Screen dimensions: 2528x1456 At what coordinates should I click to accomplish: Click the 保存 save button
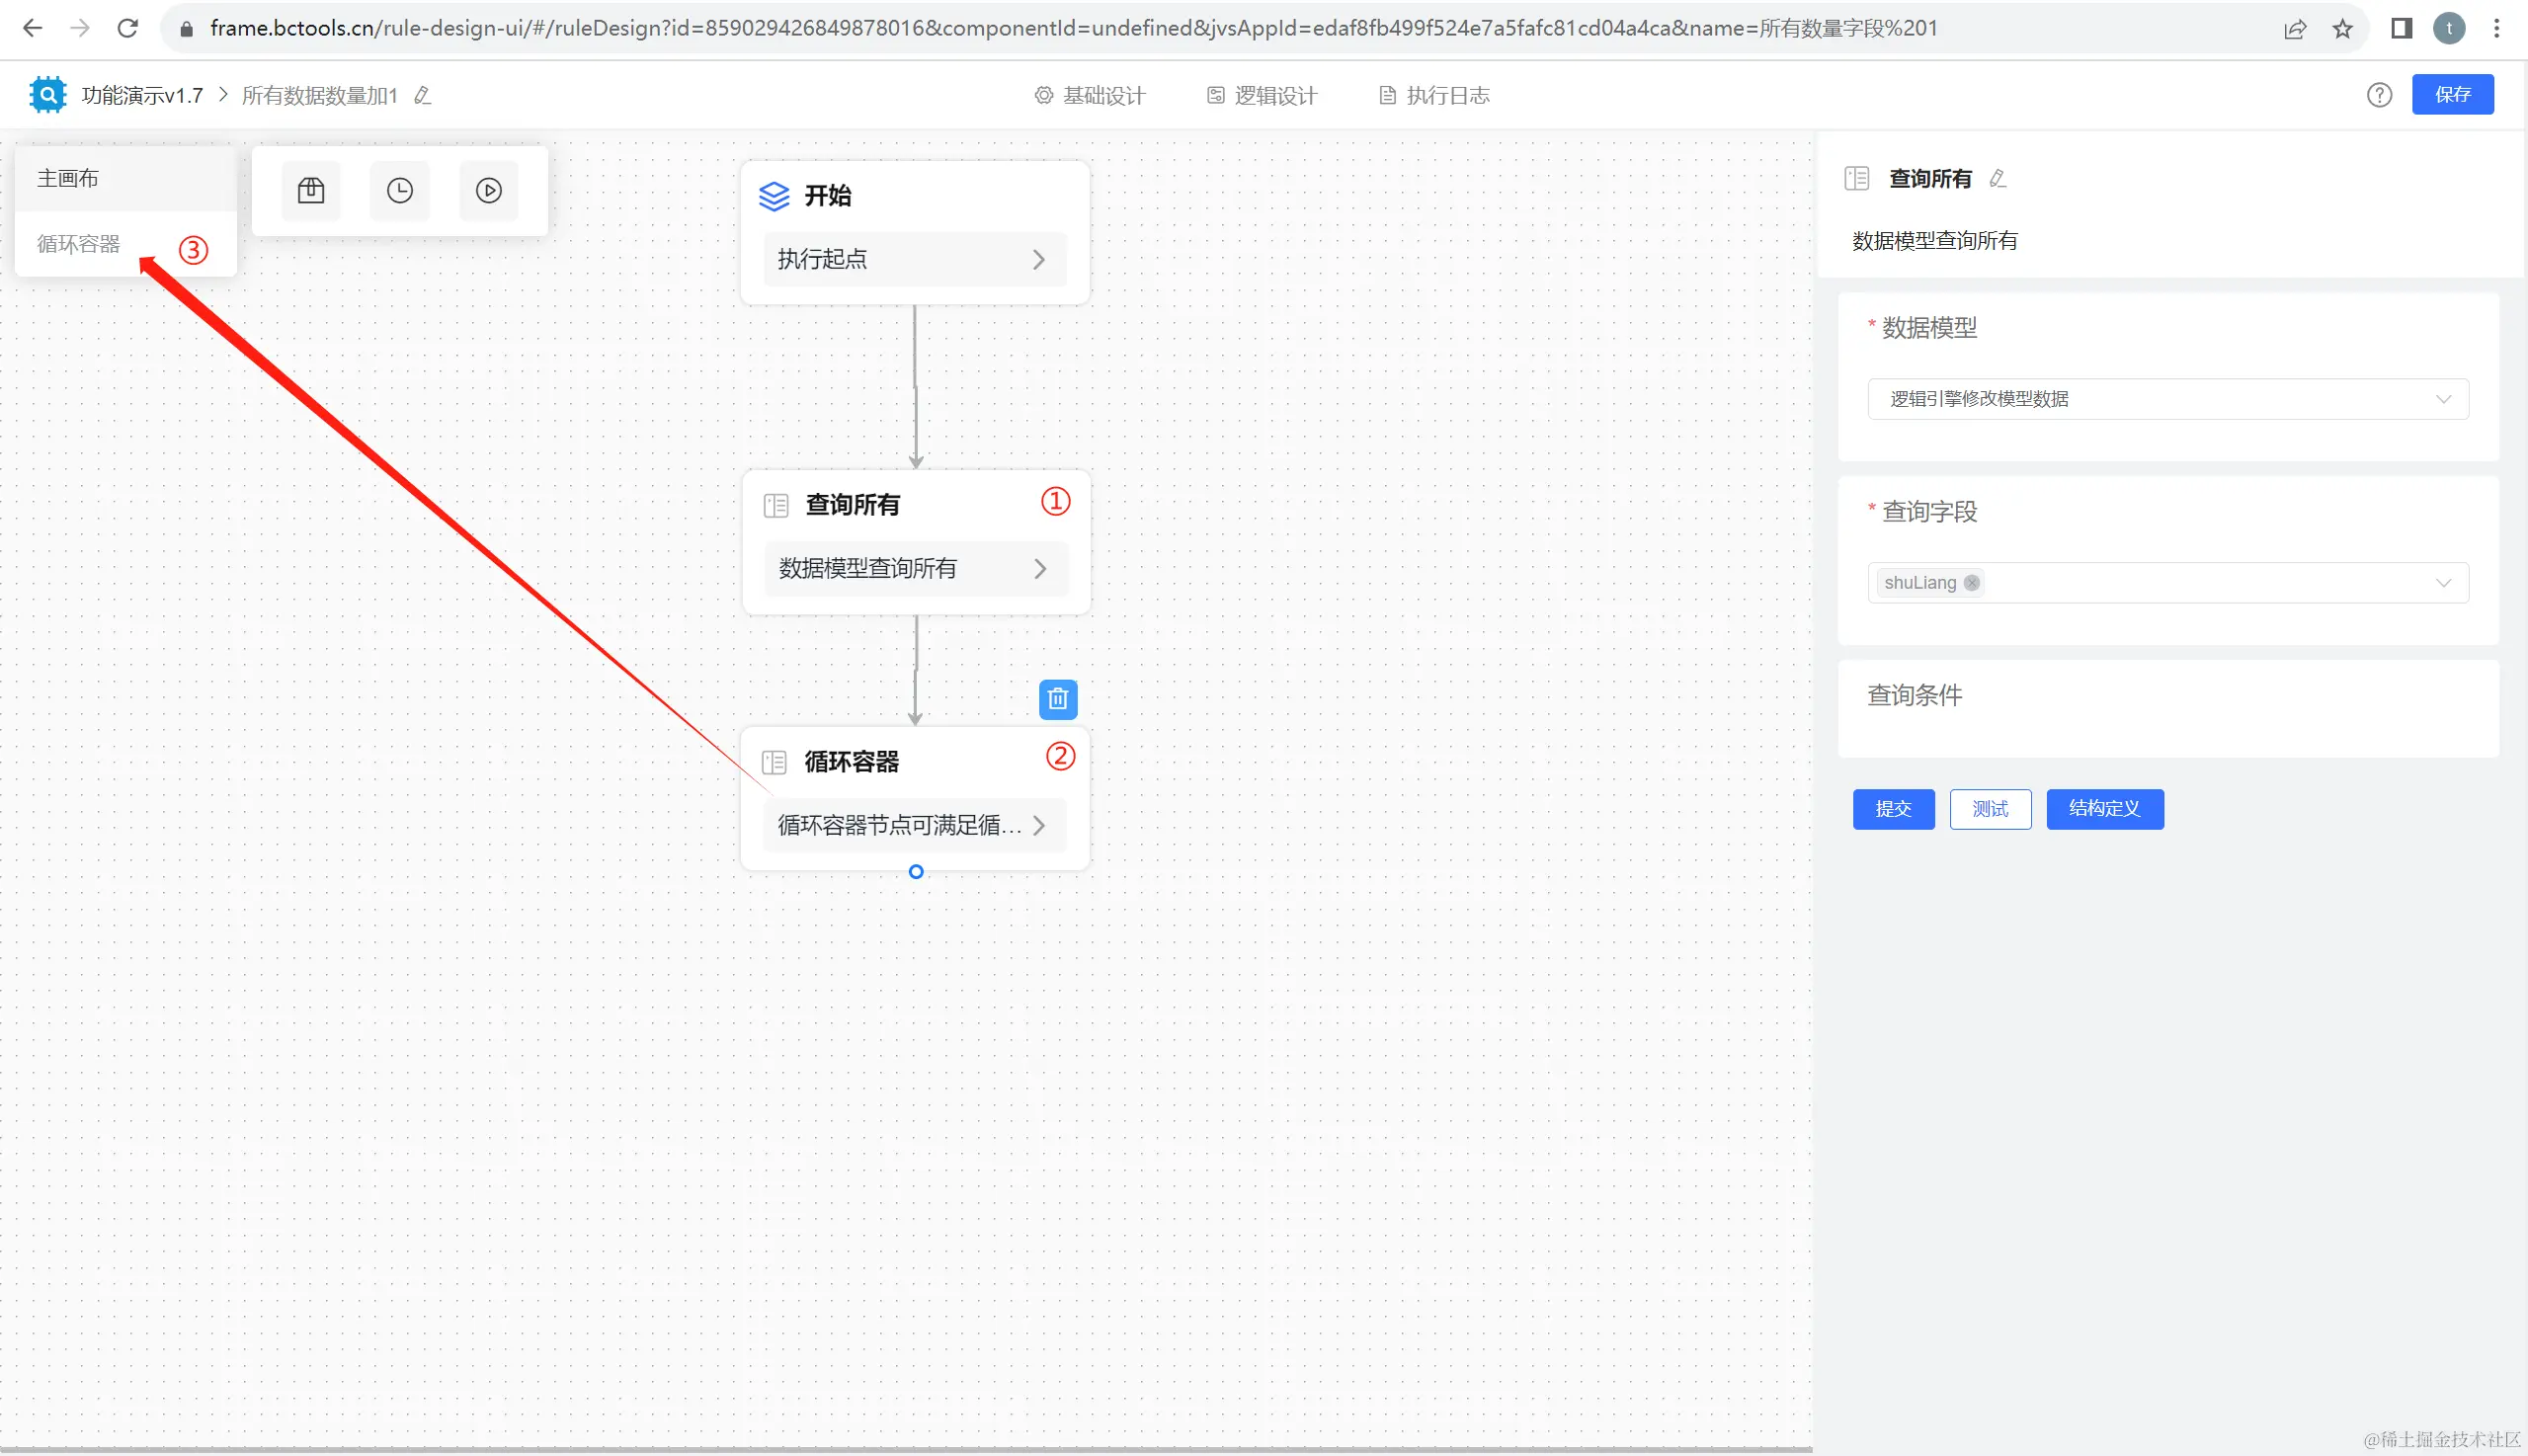2452,95
